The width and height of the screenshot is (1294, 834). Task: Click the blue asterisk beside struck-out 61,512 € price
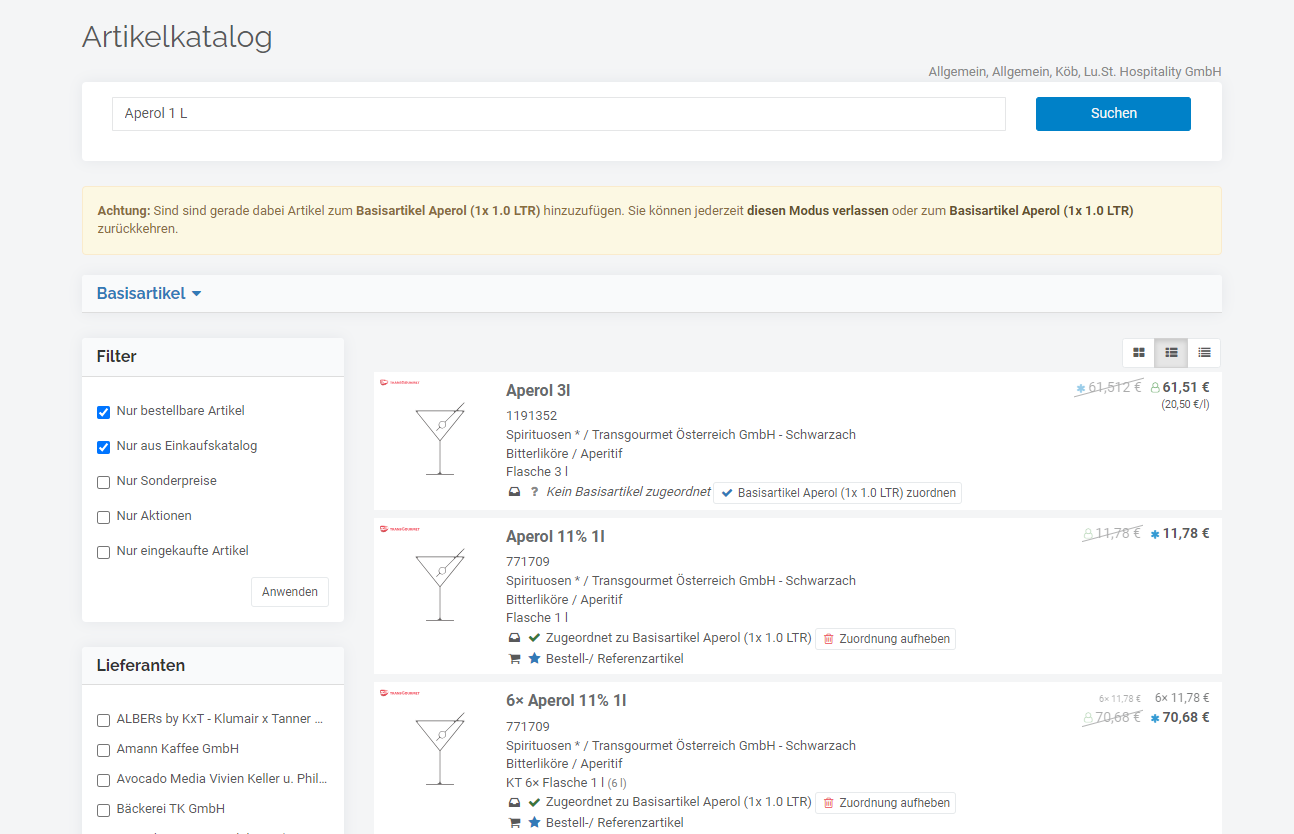point(1080,388)
